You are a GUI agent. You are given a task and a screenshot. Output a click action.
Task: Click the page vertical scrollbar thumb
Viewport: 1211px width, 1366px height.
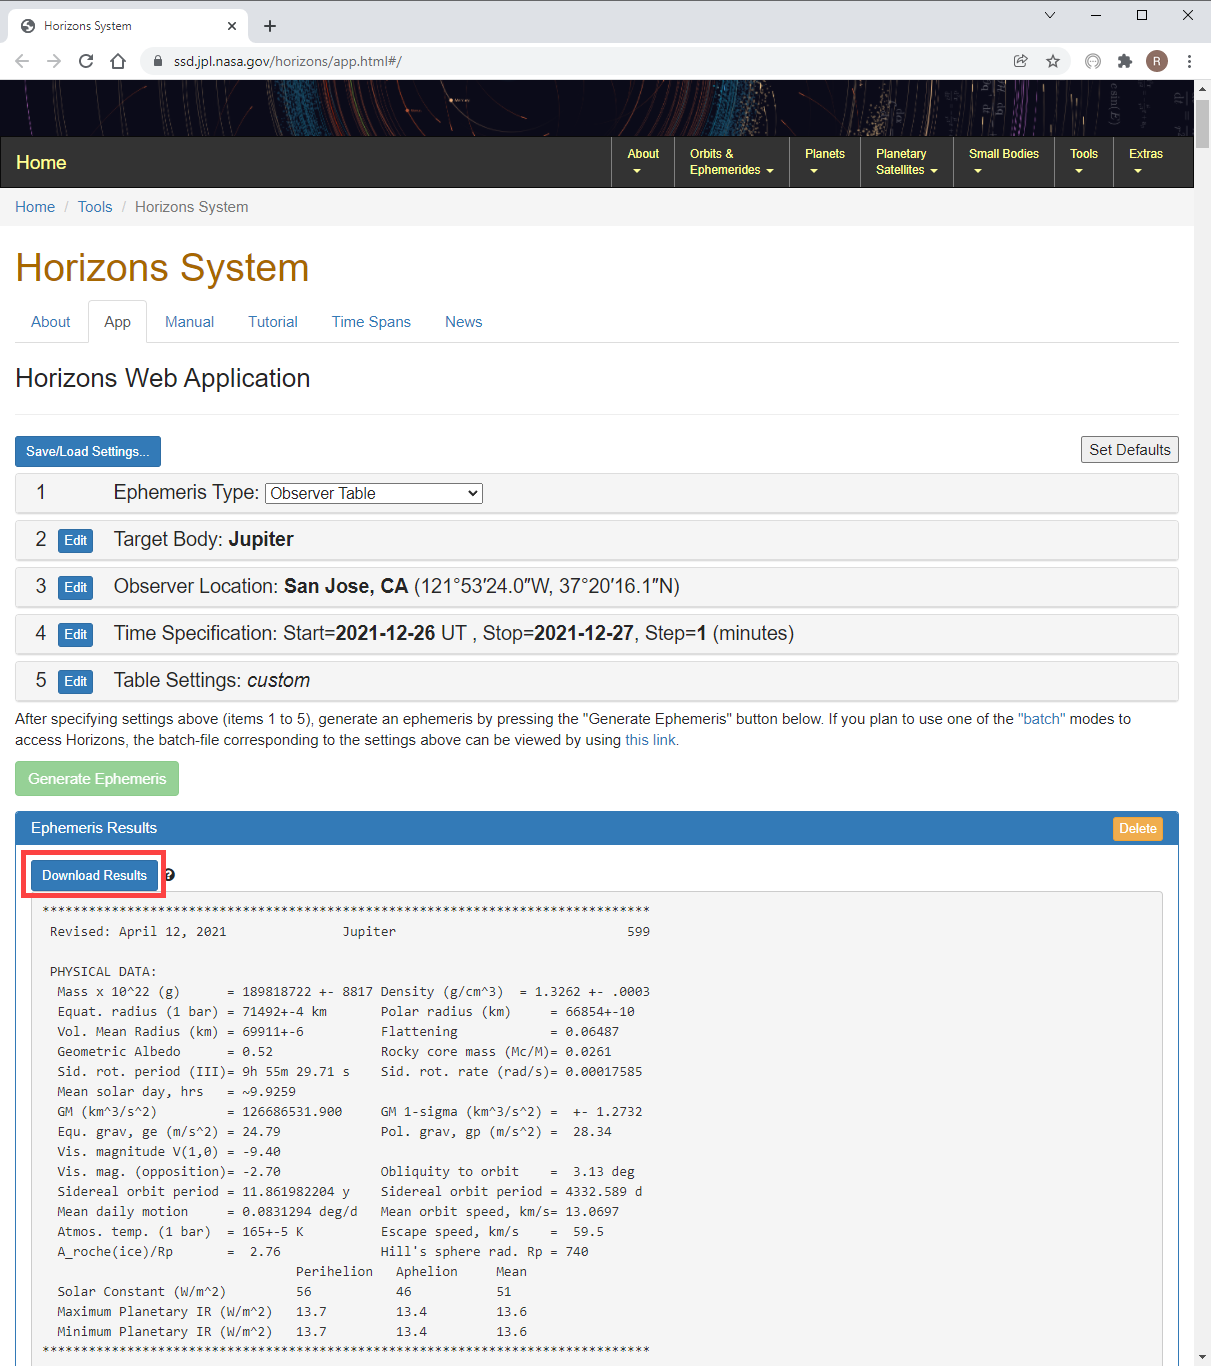pos(1203,123)
